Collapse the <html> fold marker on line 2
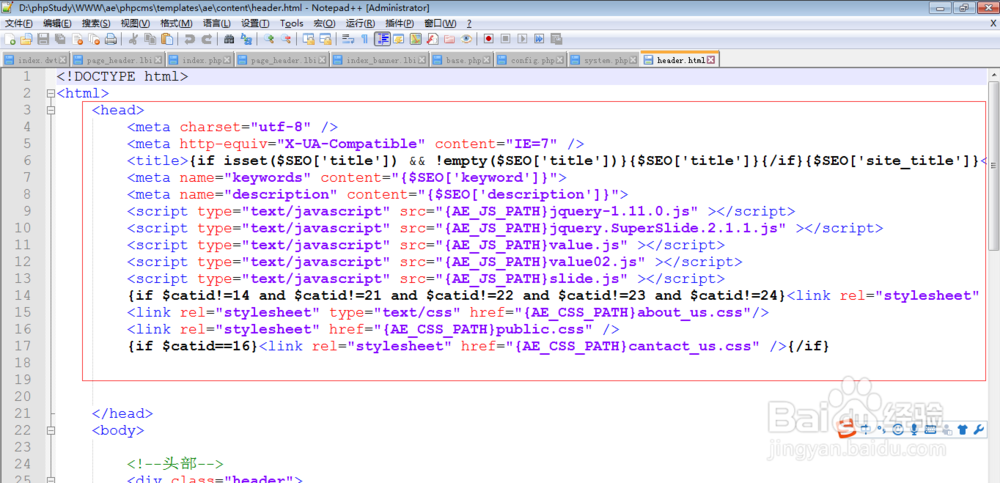Screen dimensions: 1000x483 50,94
